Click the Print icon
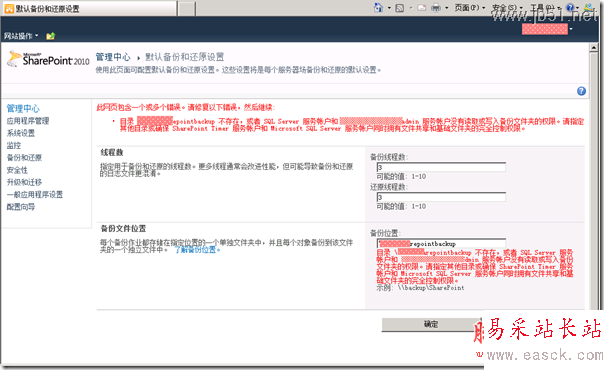Image resolution: width=604 pixels, height=370 pixels. click(x=436, y=8)
